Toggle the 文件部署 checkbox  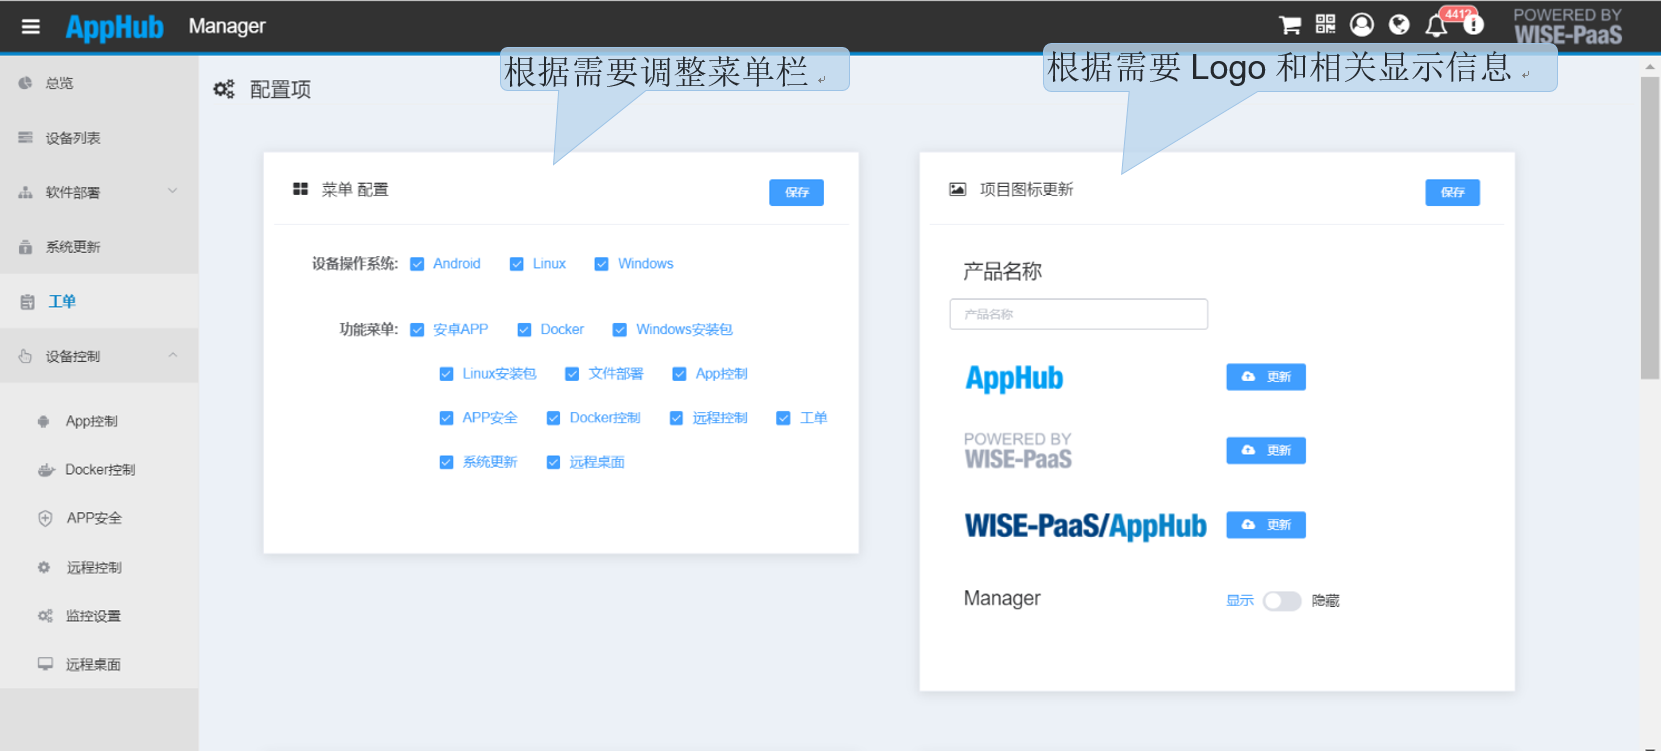(572, 374)
